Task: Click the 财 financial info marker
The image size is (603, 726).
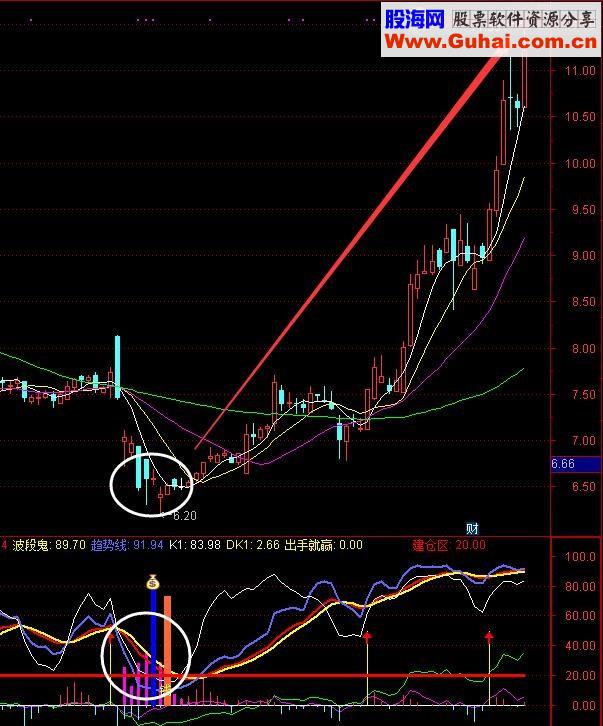Action: click(x=472, y=528)
